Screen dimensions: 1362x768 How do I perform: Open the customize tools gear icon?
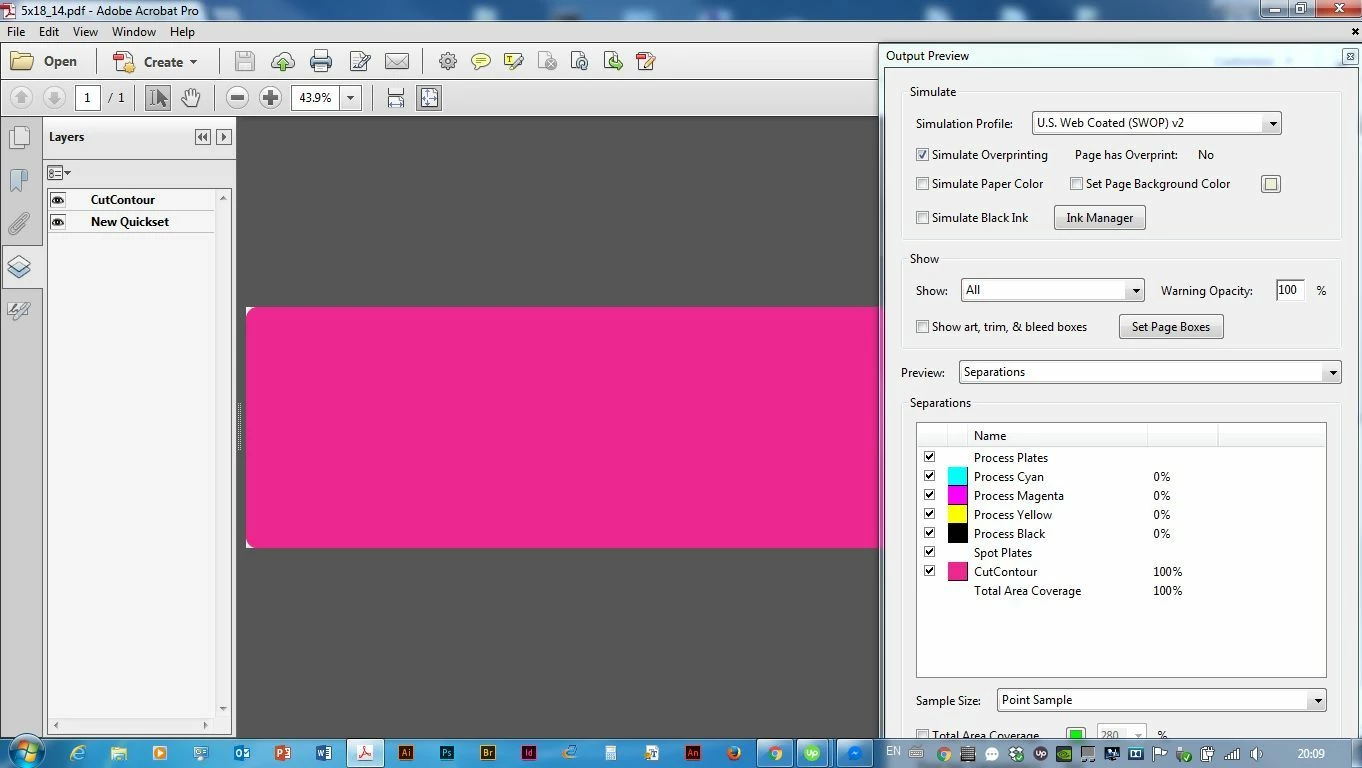click(448, 62)
